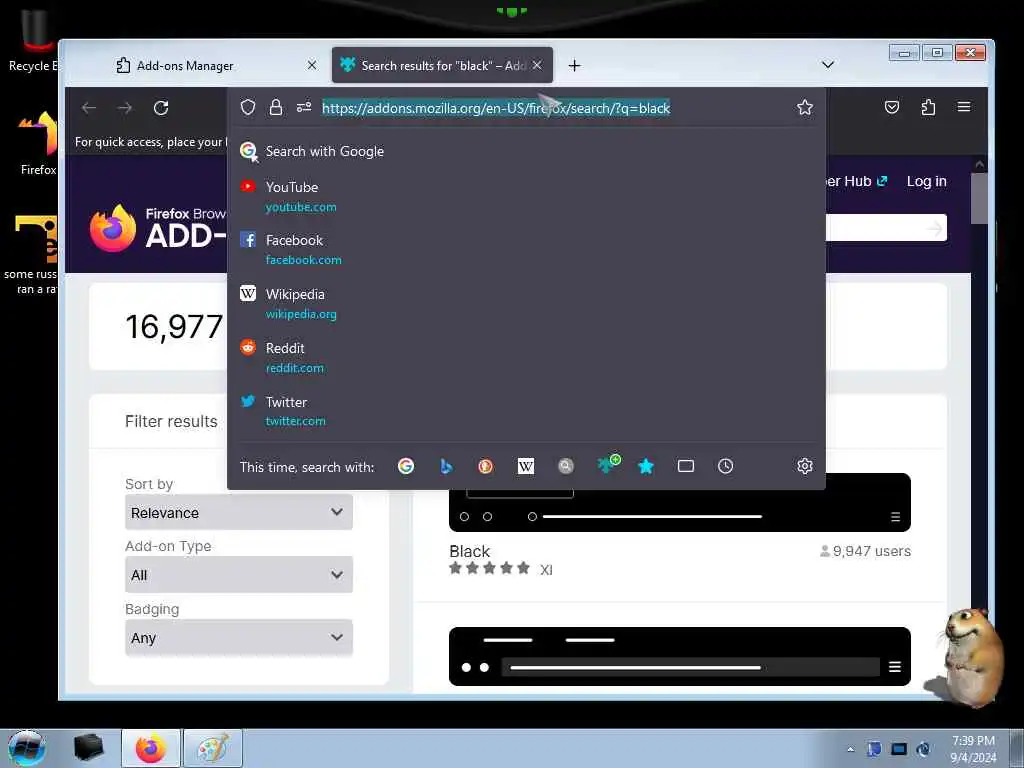This screenshot has height=768, width=1024.
Task: Close the Search results for "black" tab
Action: click(x=537, y=65)
